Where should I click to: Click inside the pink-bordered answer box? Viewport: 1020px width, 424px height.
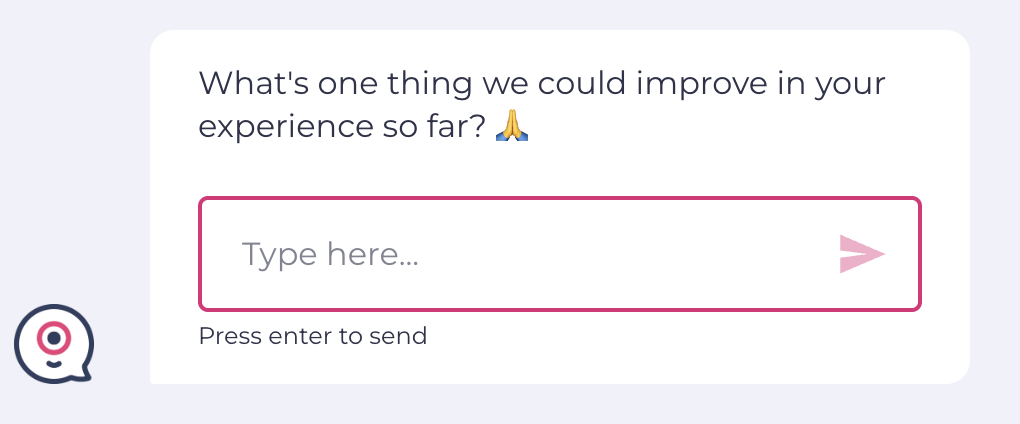coord(560,254)
